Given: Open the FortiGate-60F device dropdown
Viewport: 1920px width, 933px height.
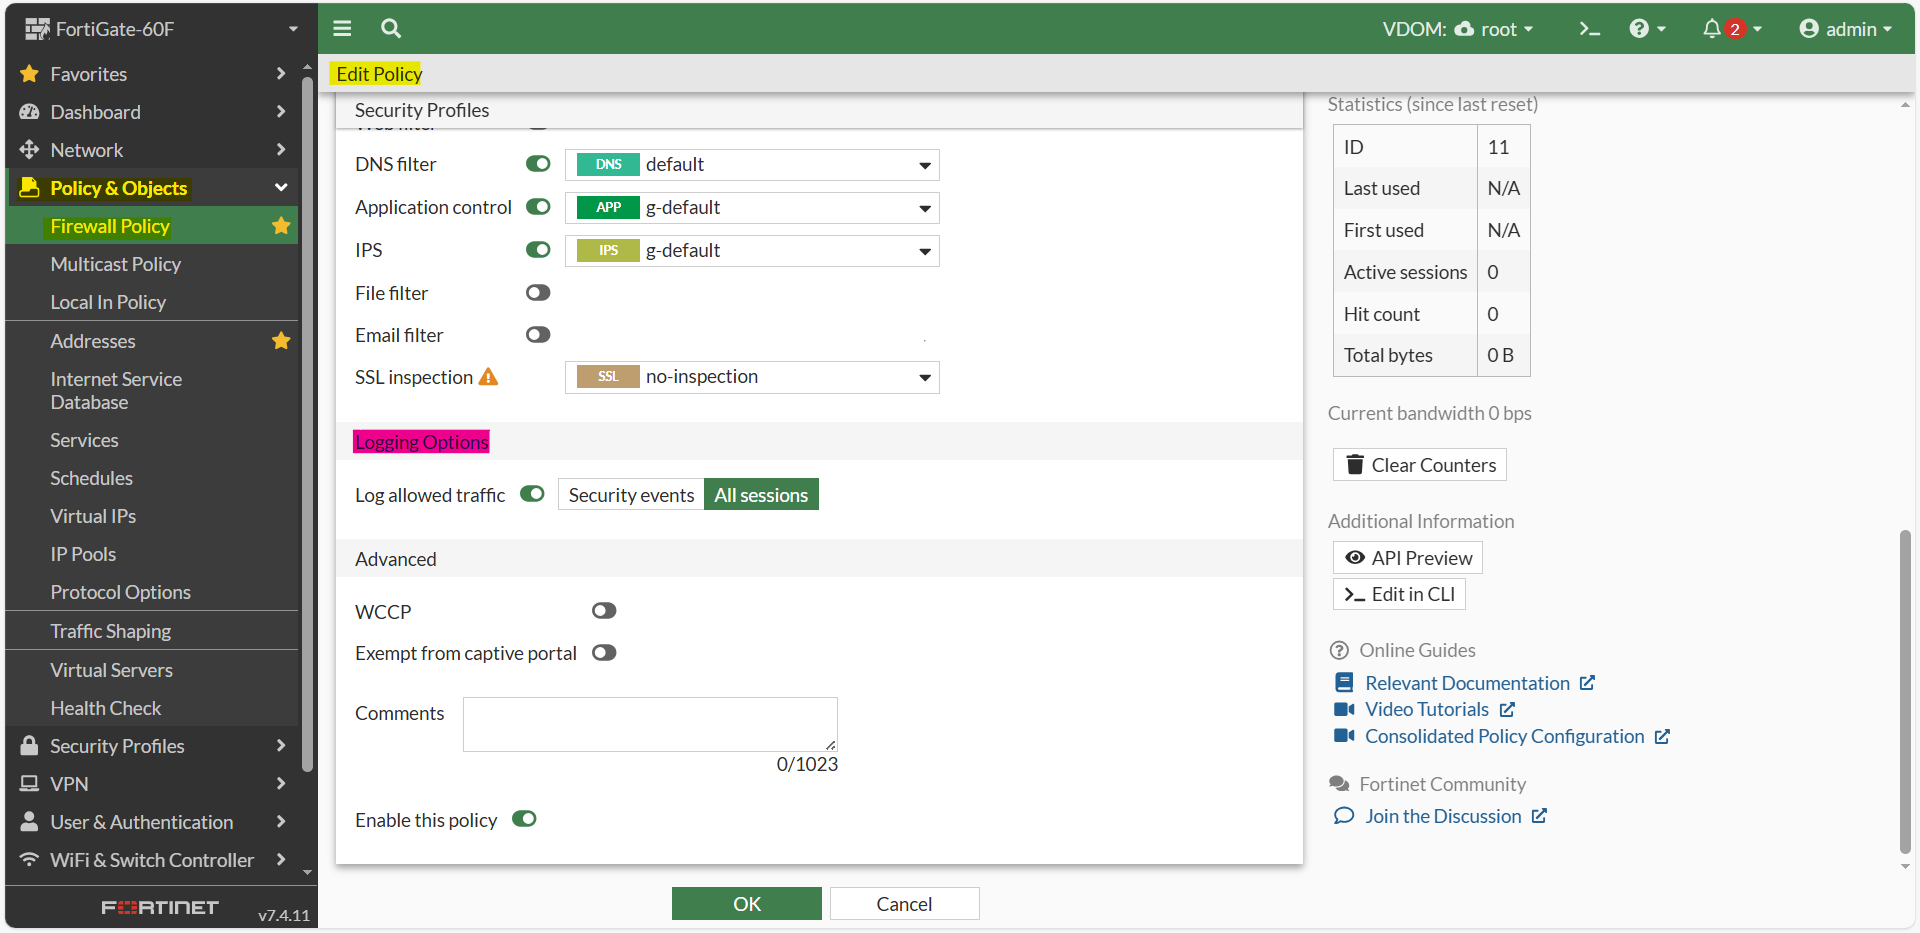Looking at the screenshot, I should pyautogui.click(x=161, y=29).
